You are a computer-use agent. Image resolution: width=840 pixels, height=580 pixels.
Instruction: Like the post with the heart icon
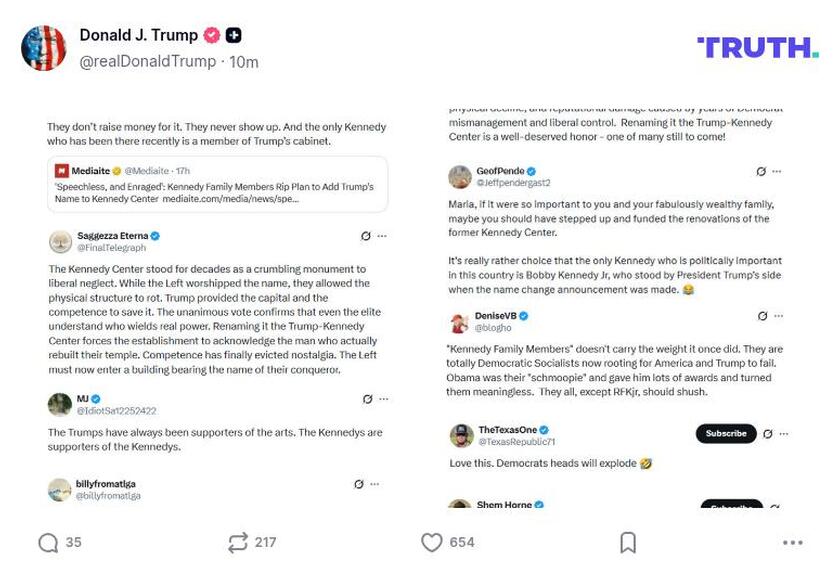coord(432,541)
